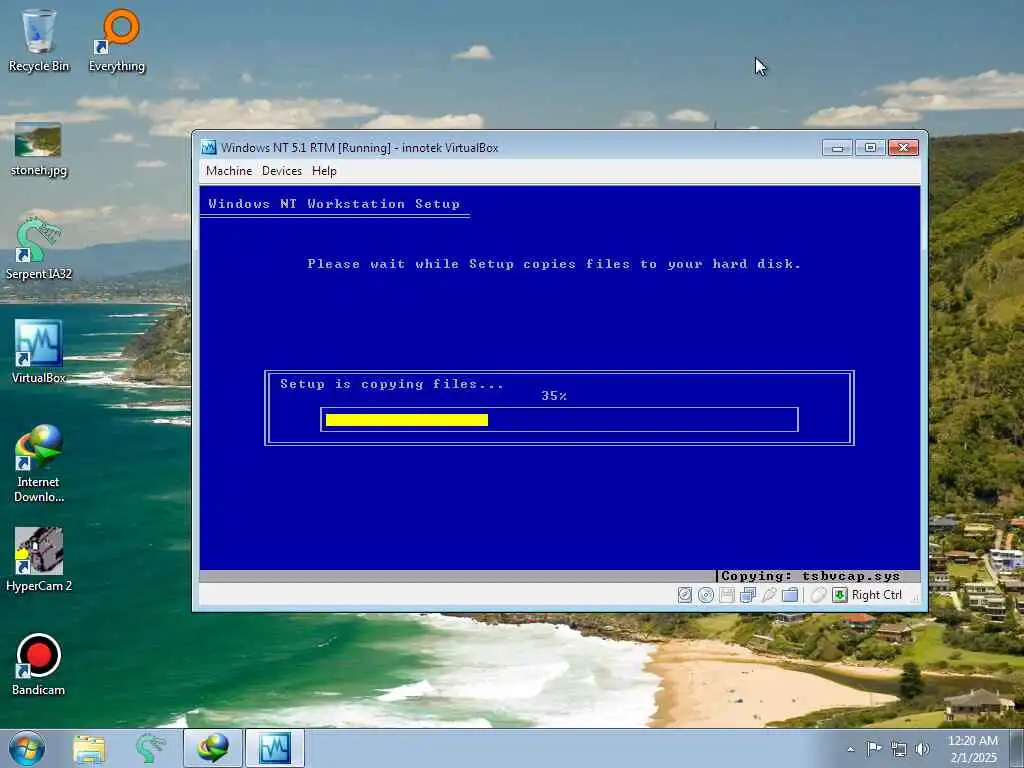The height and width of the screenshot is (768, 1024).
Task: Click 'Please wait while Setup copies files' message
Action: pyautogui.click(x=554, y=264)
